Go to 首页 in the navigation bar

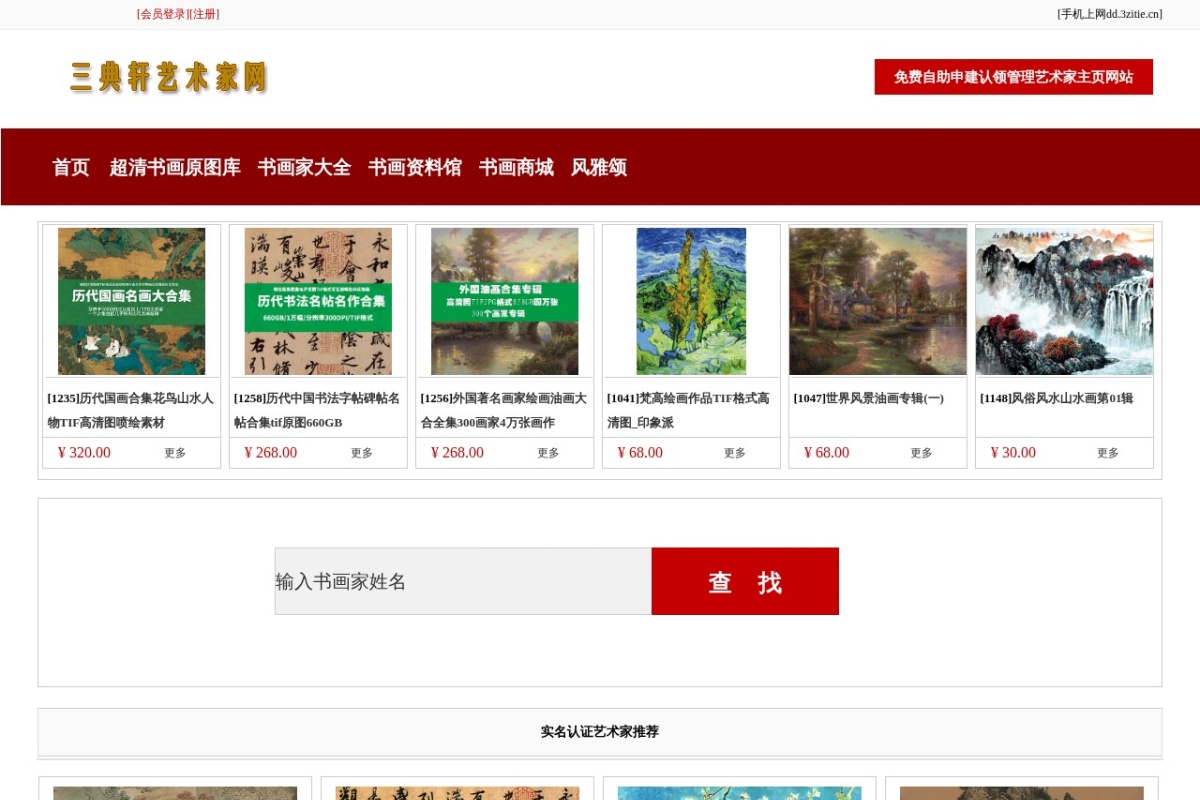[x=71, y=167]
